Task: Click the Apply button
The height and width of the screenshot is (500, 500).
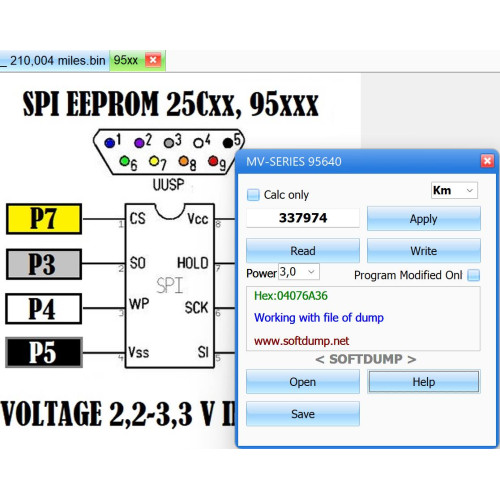Action: [424, 219]
